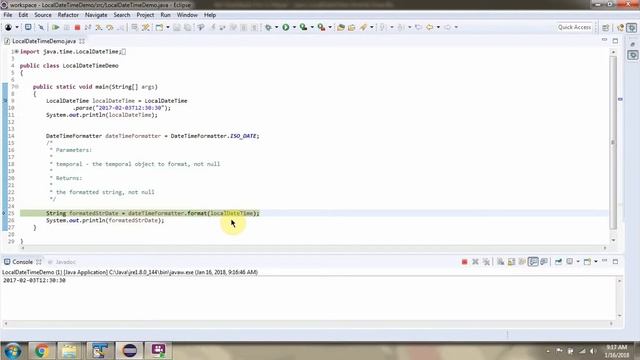Select the LocalDateTimeDemo.java editor tab

click(x=44, y=41)
